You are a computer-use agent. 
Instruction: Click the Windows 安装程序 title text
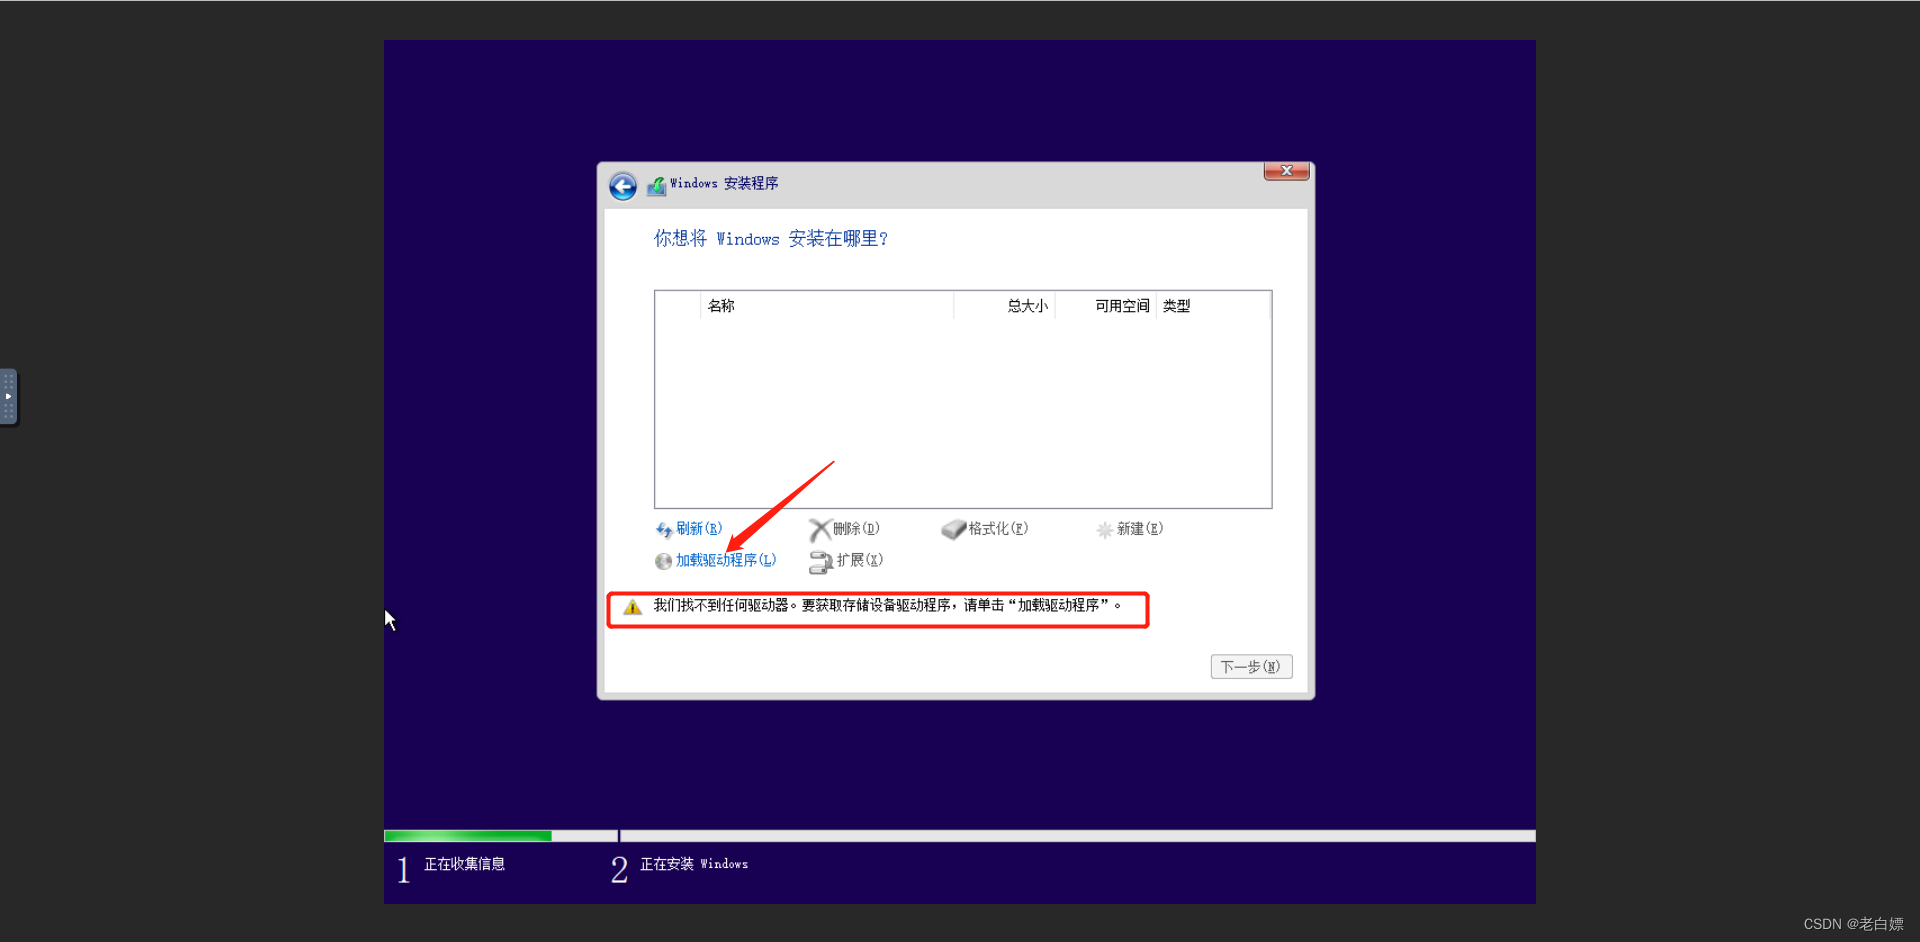[x=724, y=184]
